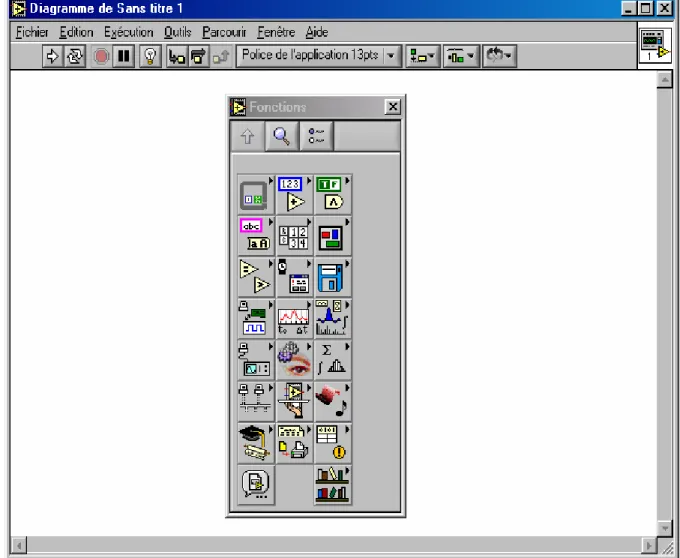Click the magnifier search button in Fonctions palette
The image size is (680, 558).
281,137
